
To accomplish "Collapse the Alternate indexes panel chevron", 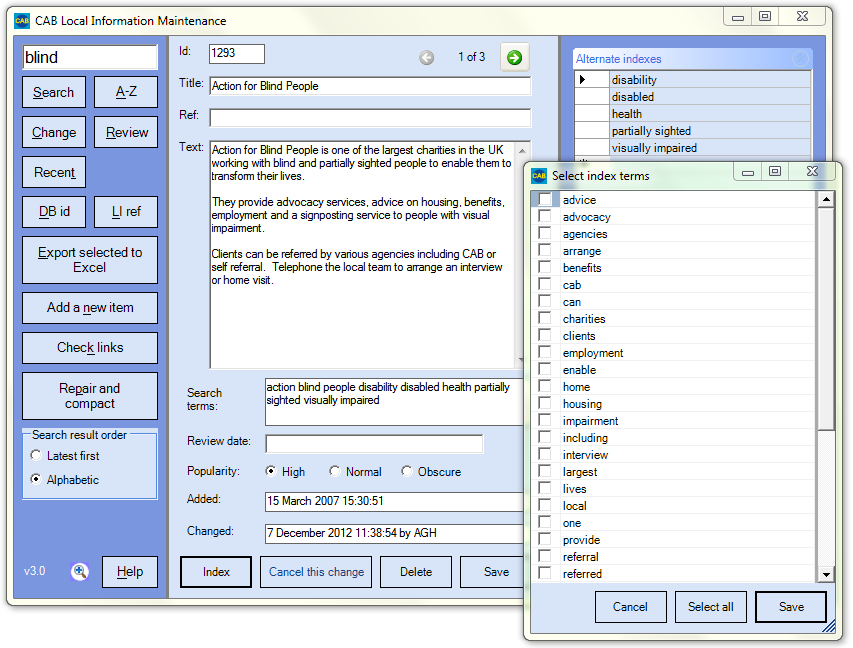I will click(x=800, y=59).
